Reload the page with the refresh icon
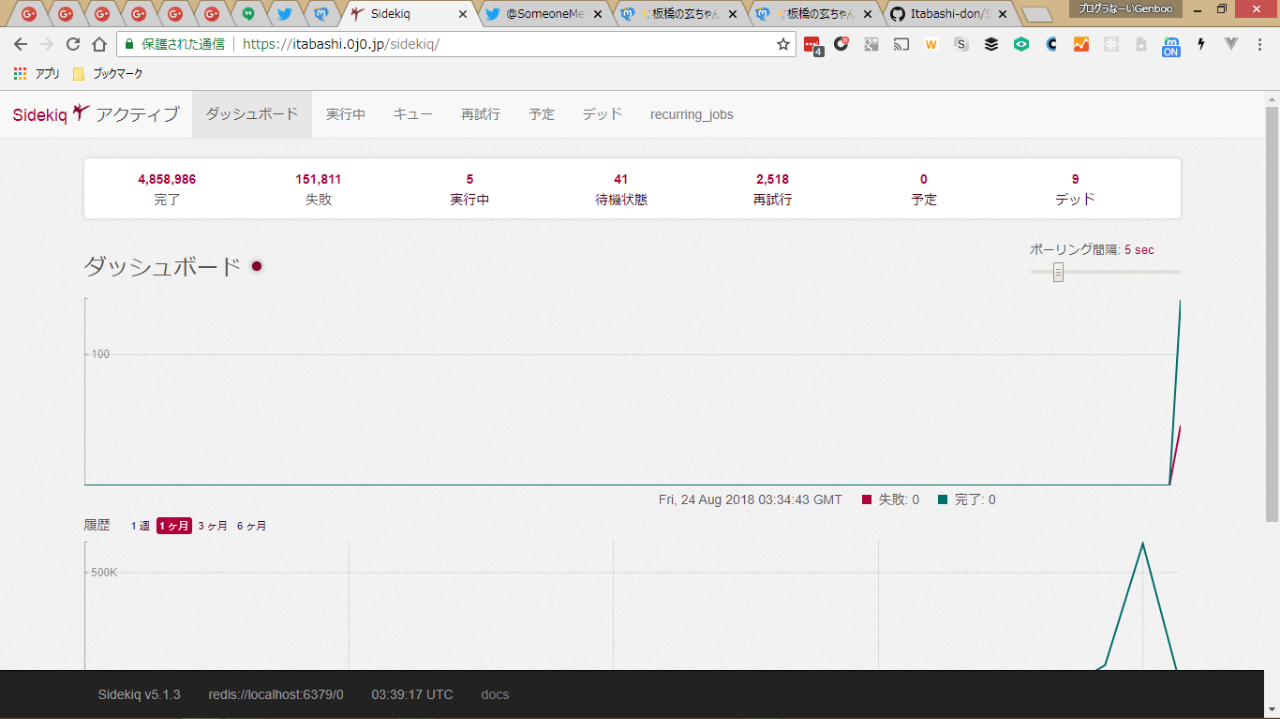1280x719 pixels. click(x=73, y=44)
